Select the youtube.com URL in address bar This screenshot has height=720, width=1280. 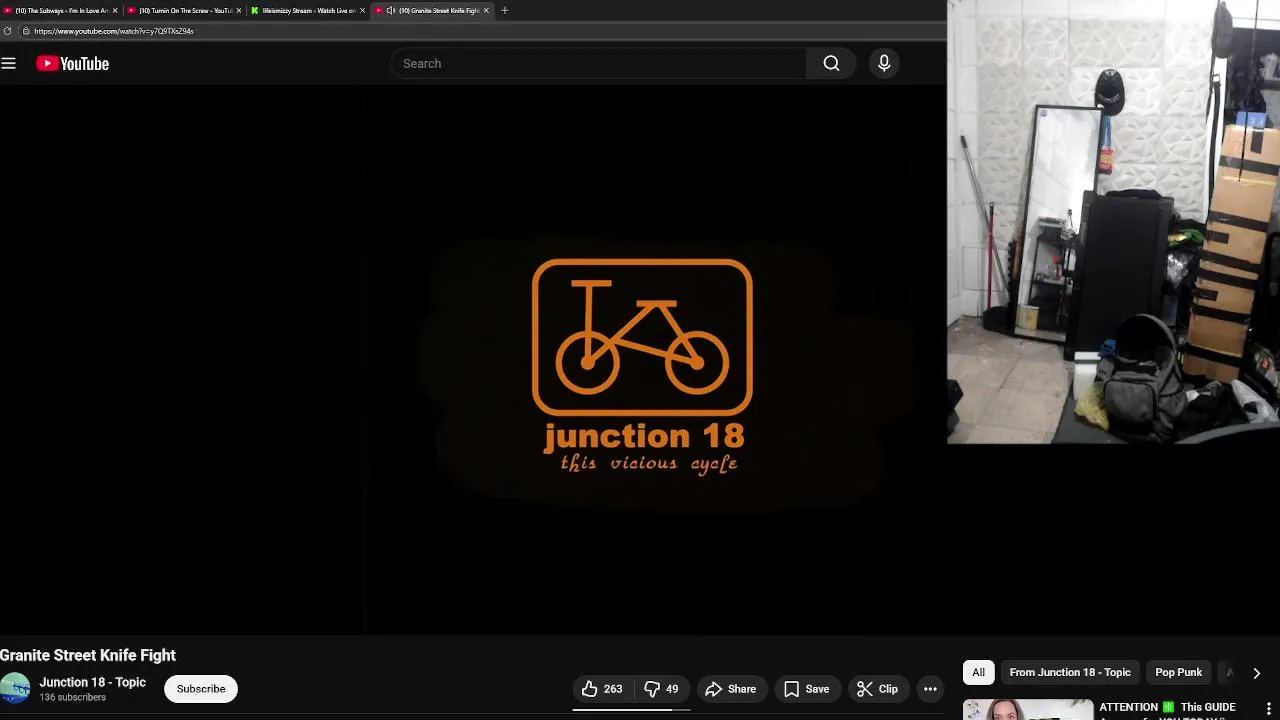pyautogui.click(x=113, y=31)
